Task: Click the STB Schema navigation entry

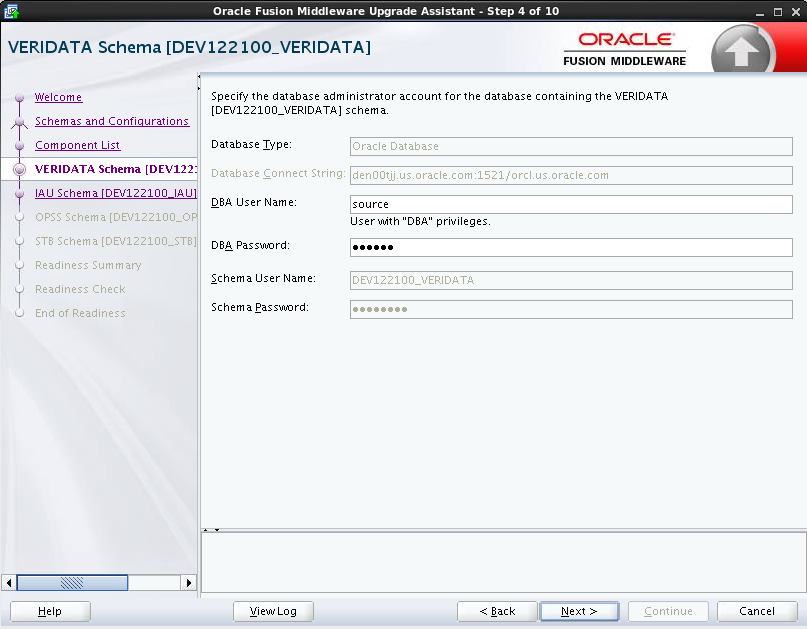Action: (x=116, y=241)
